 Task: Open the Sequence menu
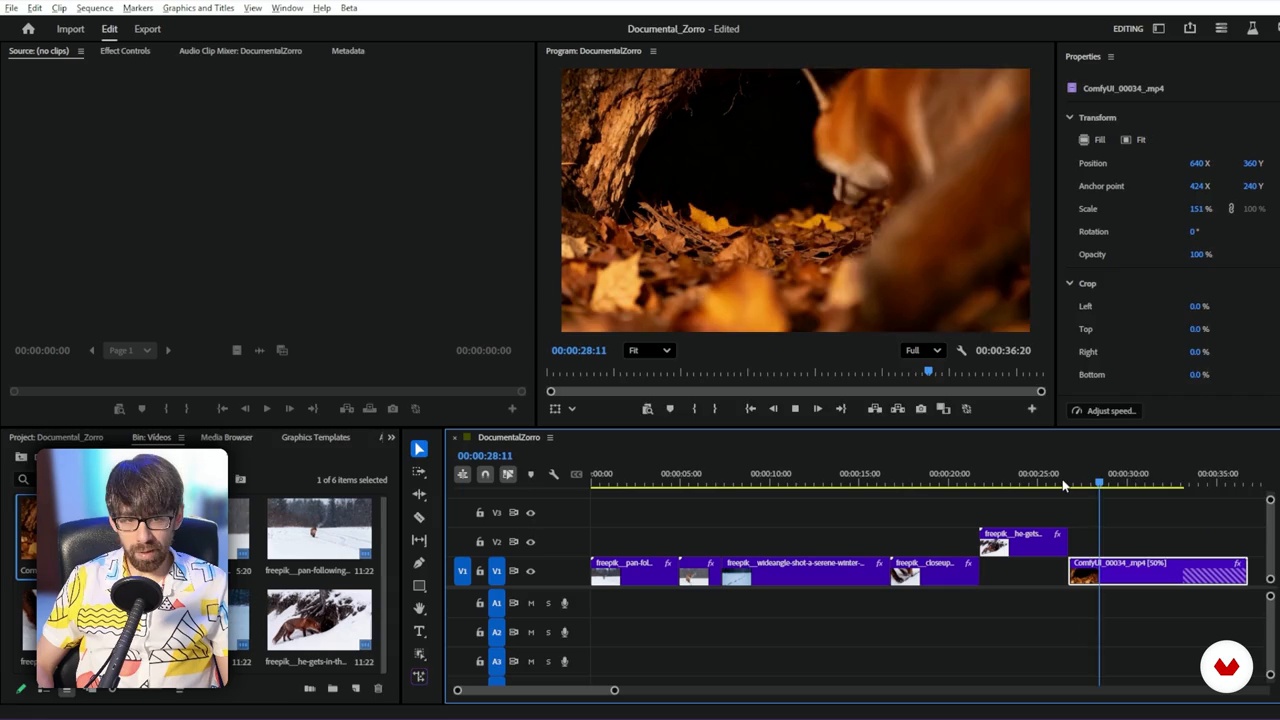pos(94,8)
